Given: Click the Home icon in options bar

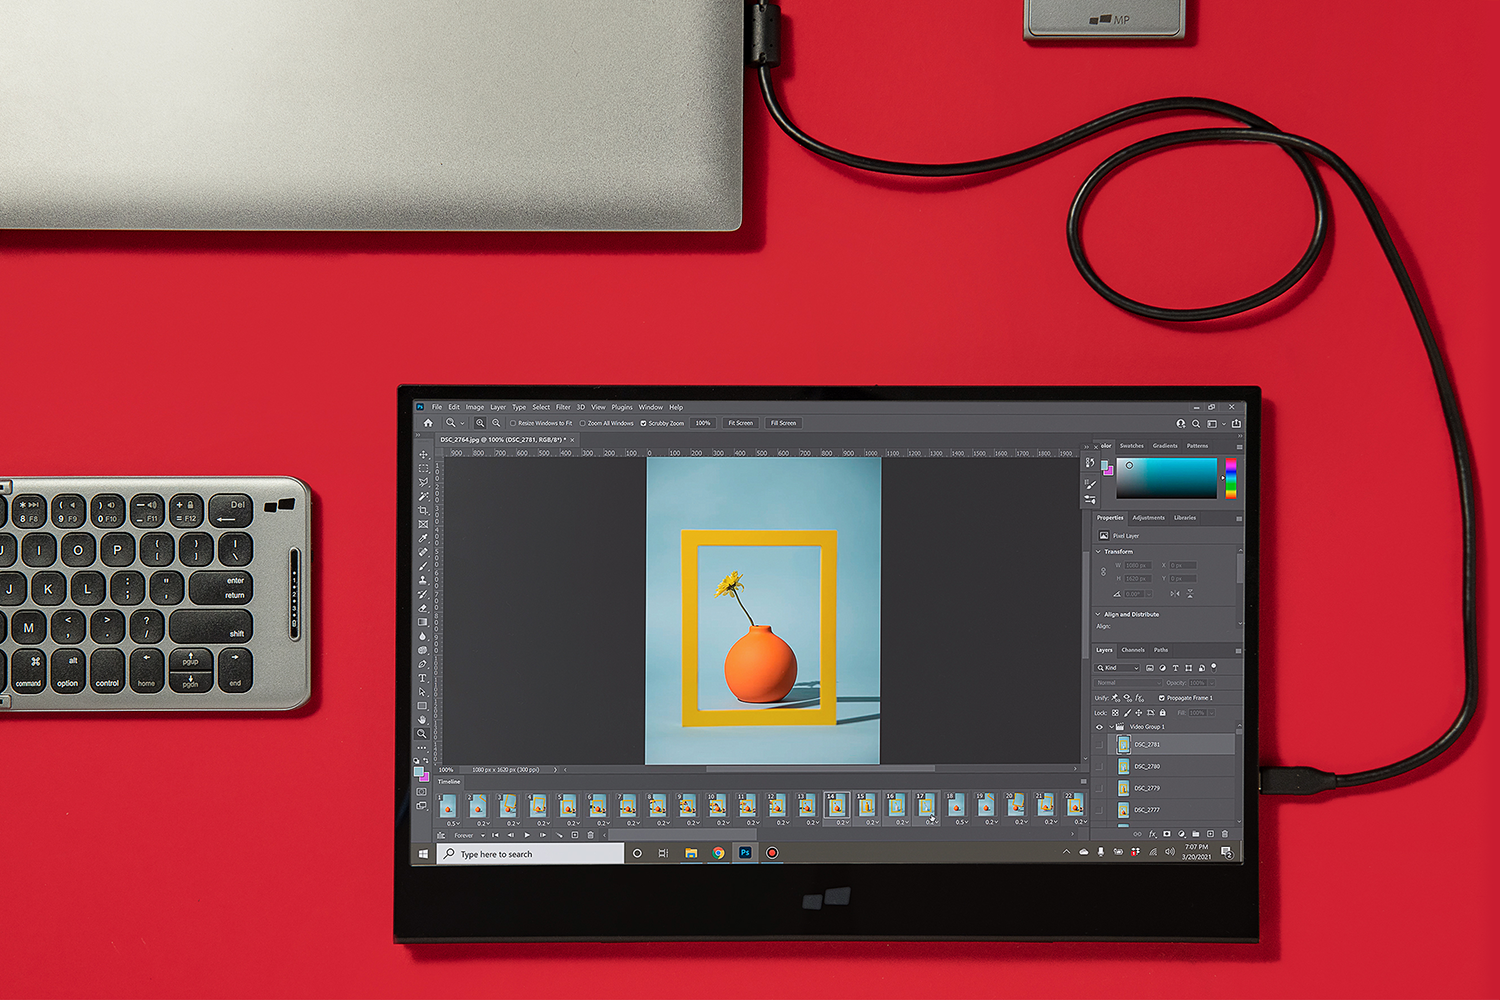Looking at the screenshot, I should (428, 423).
